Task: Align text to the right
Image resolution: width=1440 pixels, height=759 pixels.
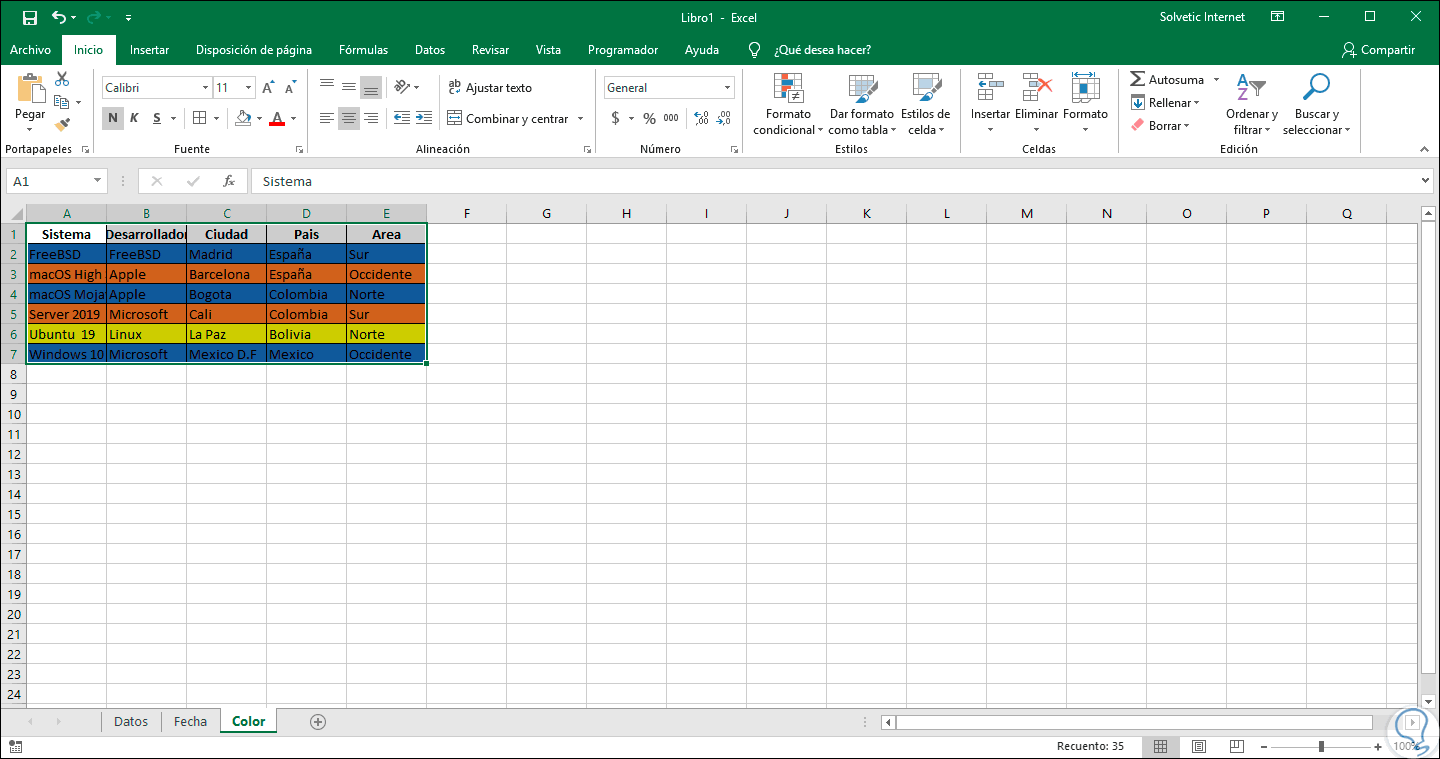Action: tap(371, 118)
